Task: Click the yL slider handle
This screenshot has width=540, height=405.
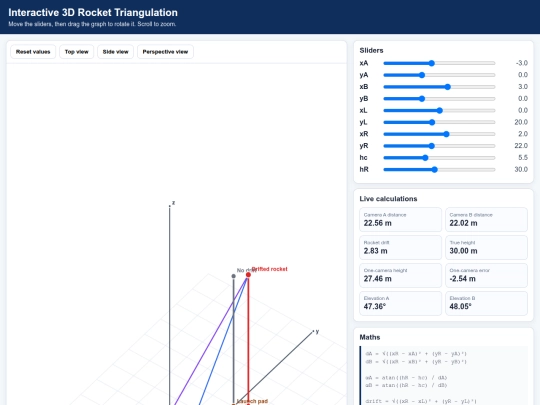Action: coord(432,122)
